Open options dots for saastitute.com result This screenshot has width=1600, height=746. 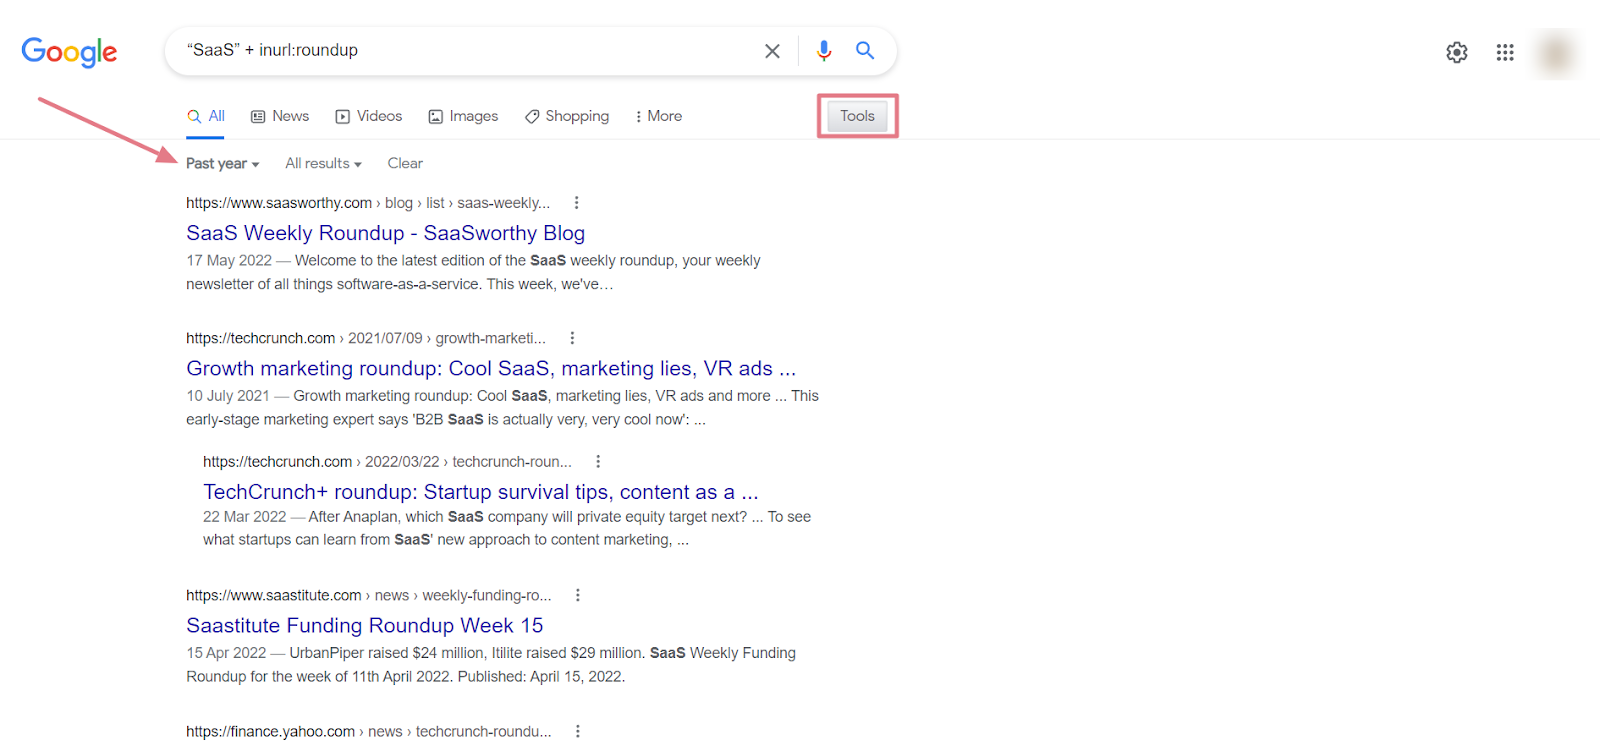(x=578, y=595)
